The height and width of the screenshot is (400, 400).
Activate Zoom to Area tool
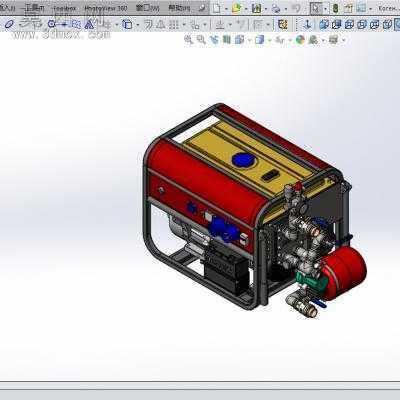pos(201,40)
